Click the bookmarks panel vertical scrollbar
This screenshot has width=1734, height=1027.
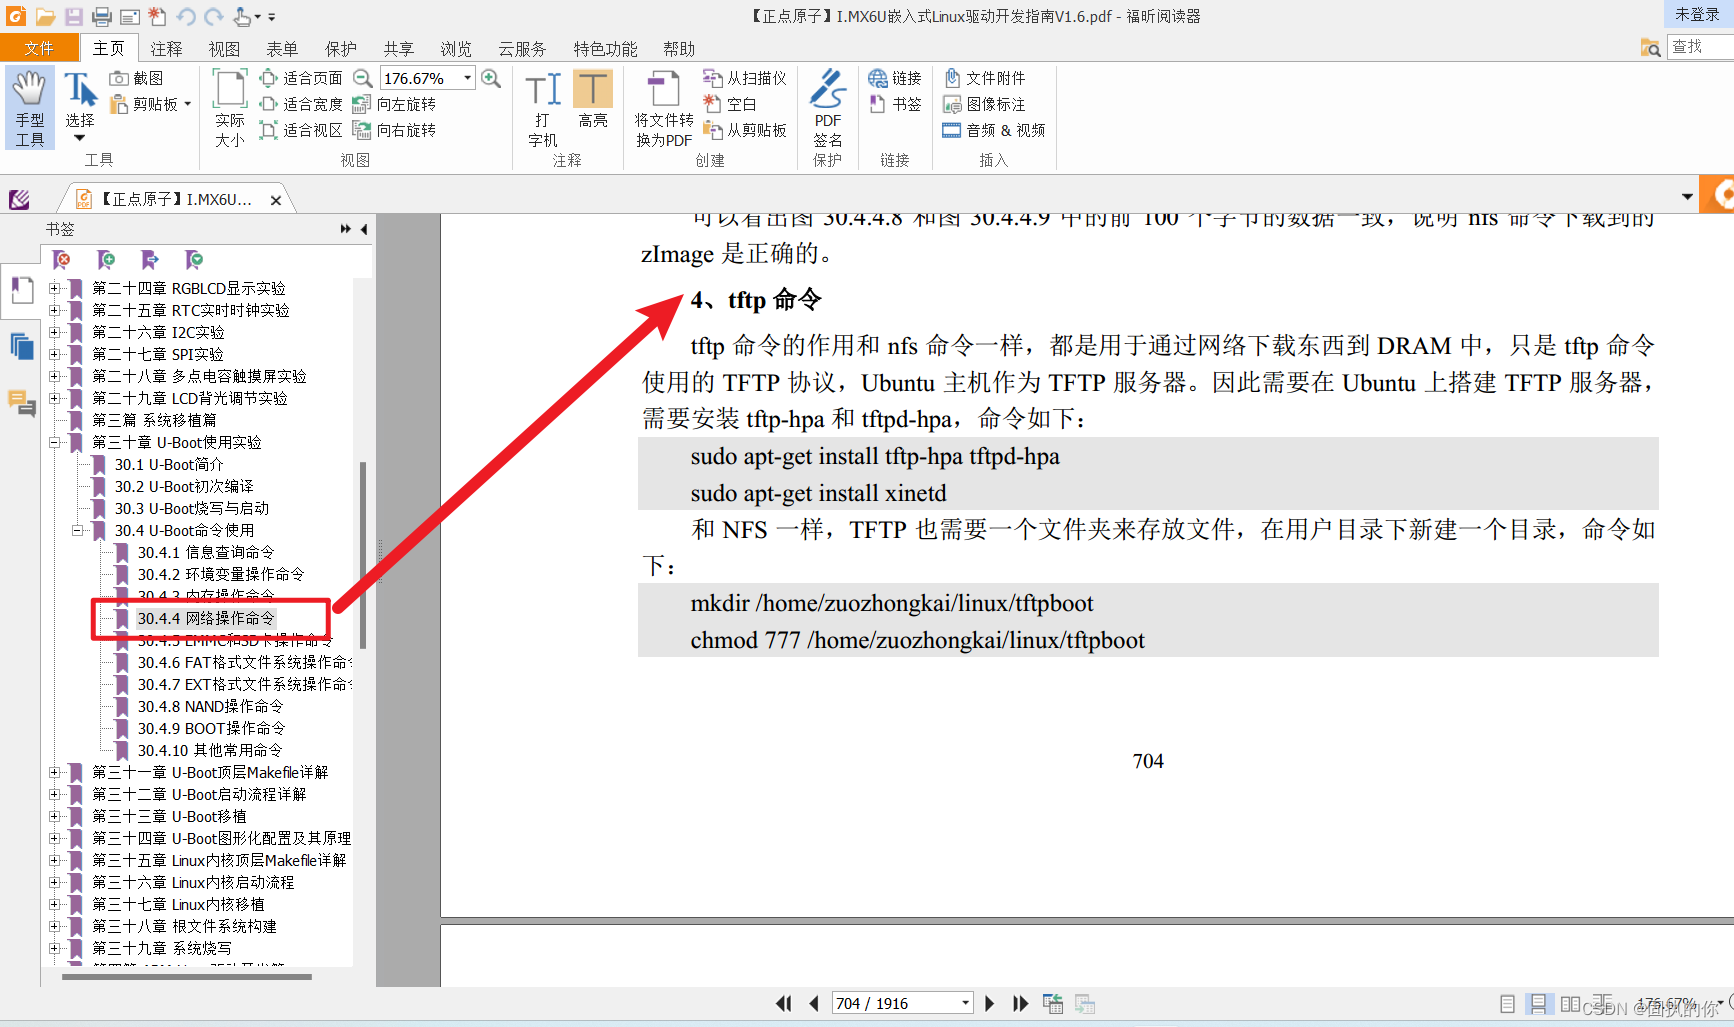click(x=362, y=555)
